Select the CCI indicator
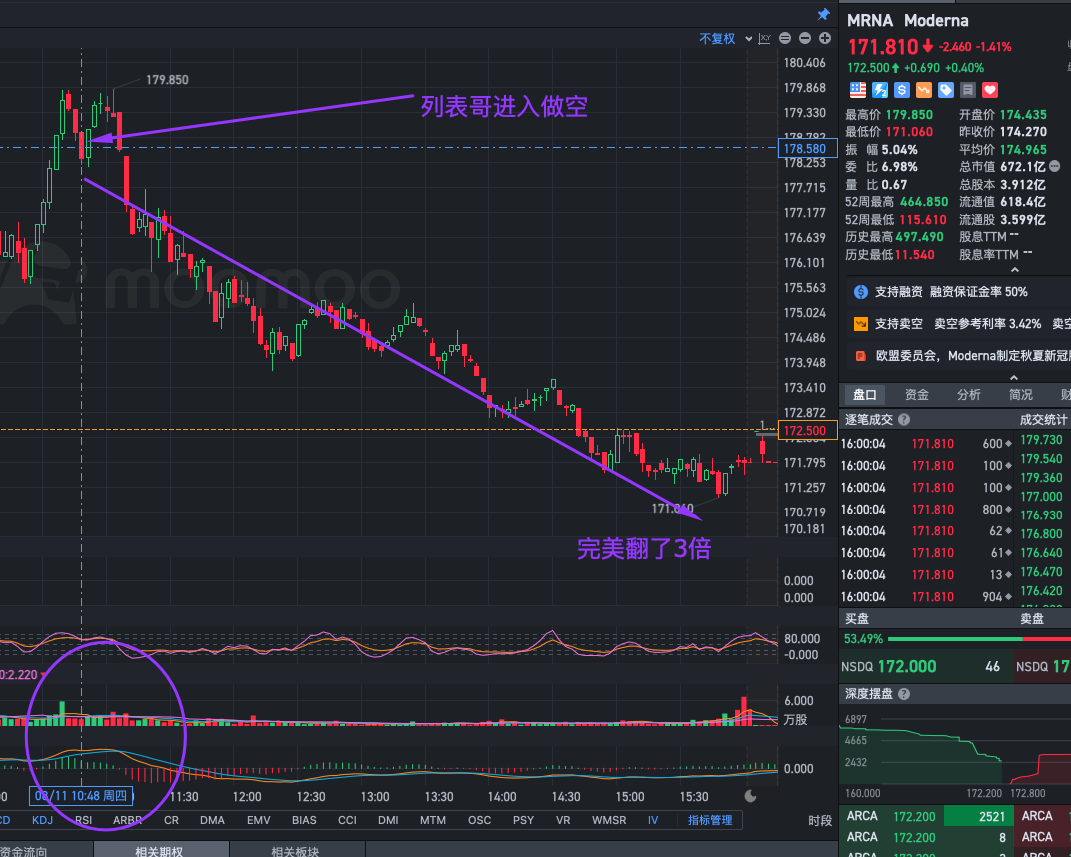Viewport: 1071px width, 857px height. [x=347, y=819]
